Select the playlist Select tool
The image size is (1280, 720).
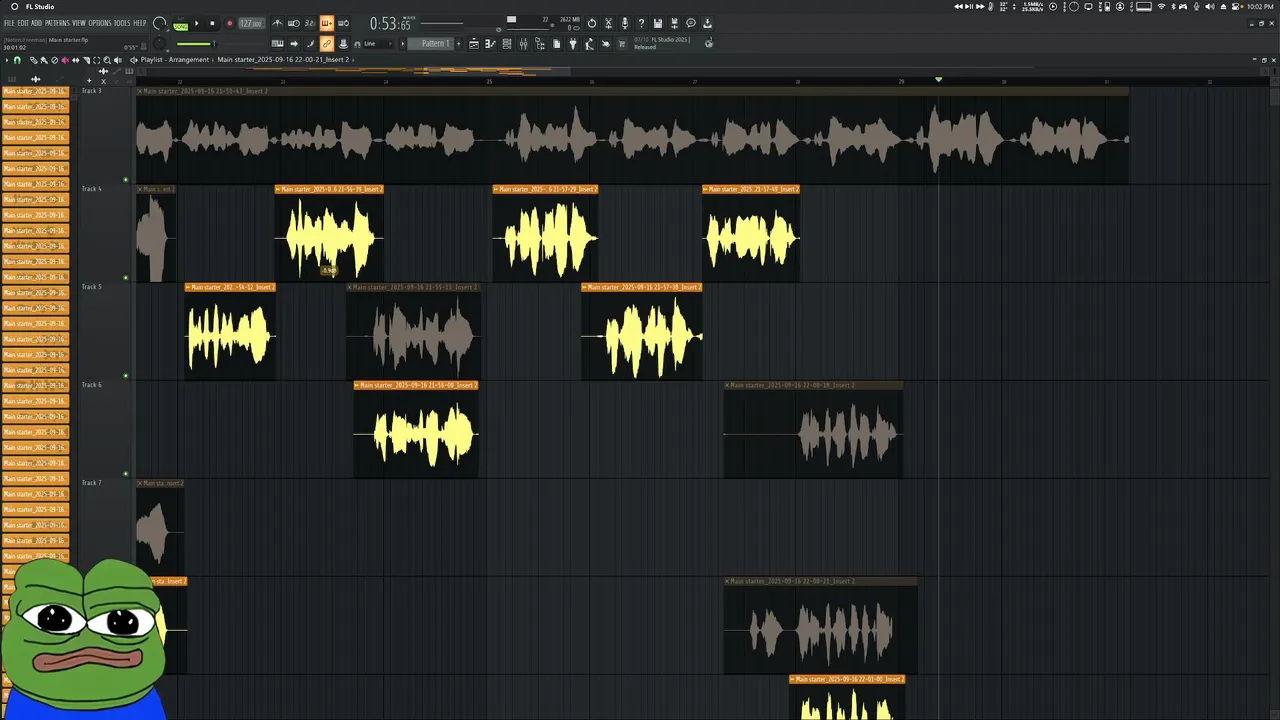[97, 60]
